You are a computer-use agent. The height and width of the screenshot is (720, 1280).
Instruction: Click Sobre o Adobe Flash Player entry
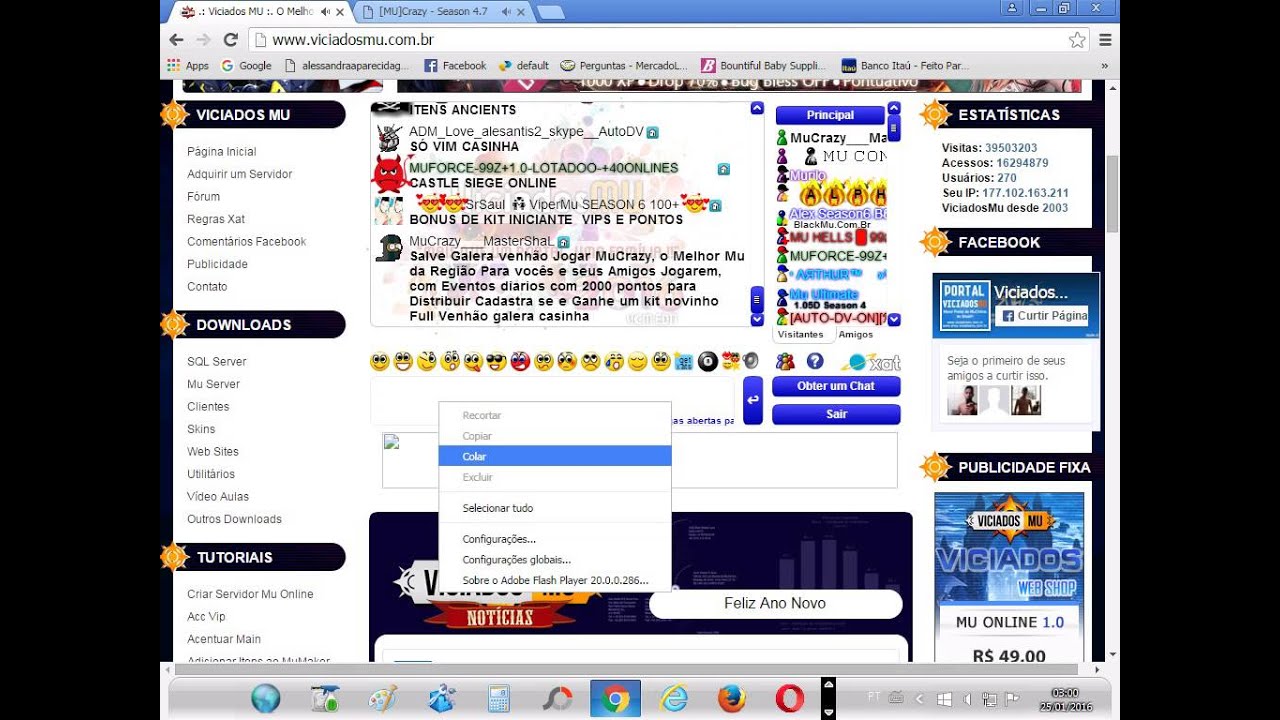[x=555, y=580]
